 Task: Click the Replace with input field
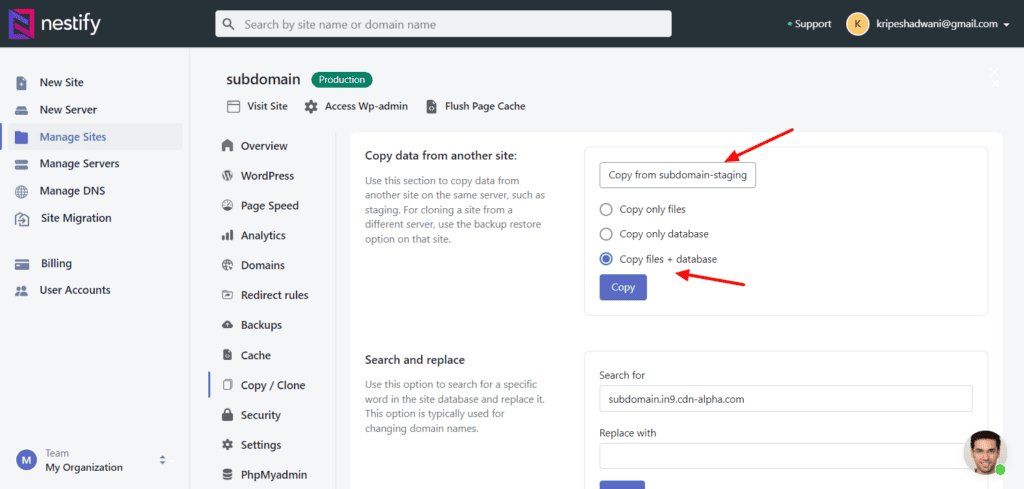(x=786, y=456)
